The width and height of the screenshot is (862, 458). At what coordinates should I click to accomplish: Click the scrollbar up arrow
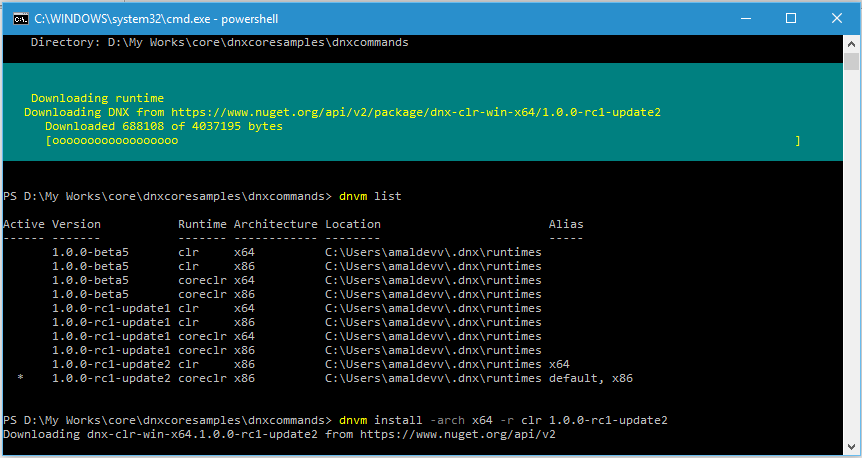pos(852,45)
